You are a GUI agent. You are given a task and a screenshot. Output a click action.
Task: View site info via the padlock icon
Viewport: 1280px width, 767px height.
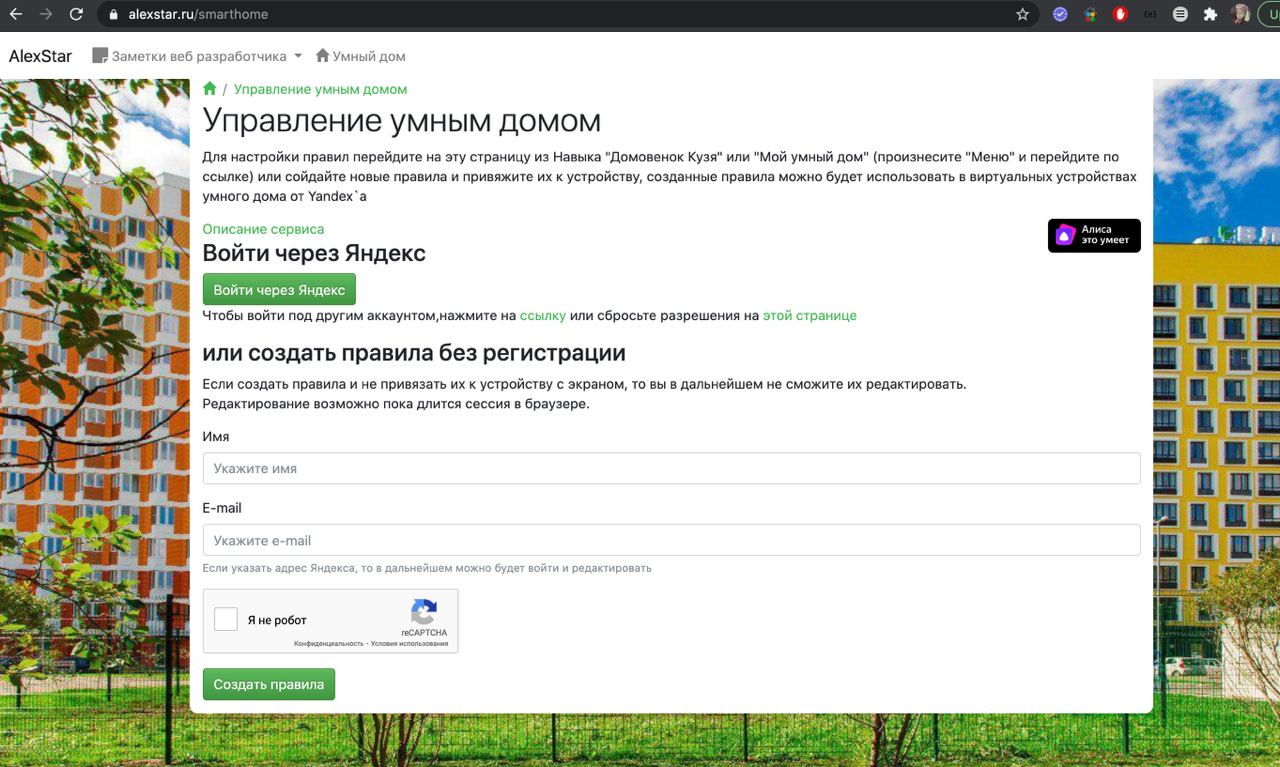[113, 15]
